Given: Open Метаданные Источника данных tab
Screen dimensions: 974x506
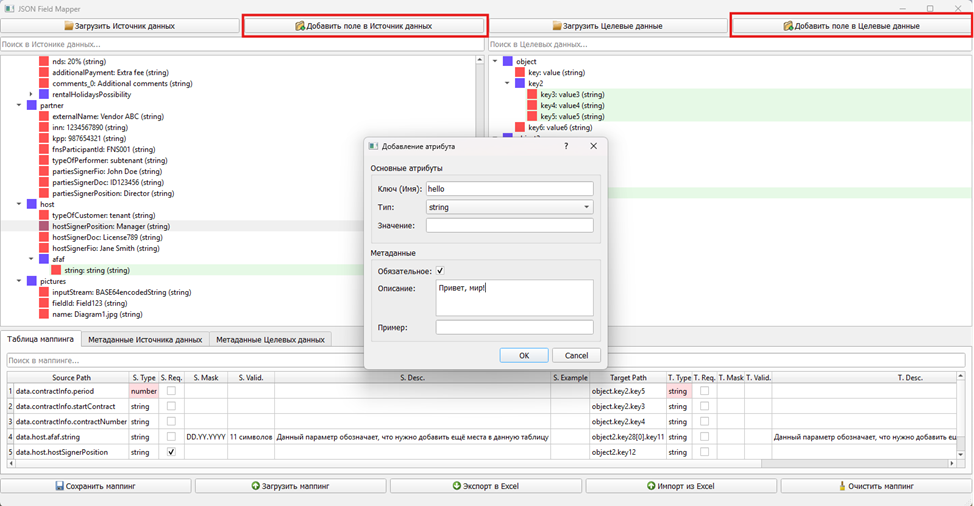Looking at the screenshot, I should coord(145,340).
